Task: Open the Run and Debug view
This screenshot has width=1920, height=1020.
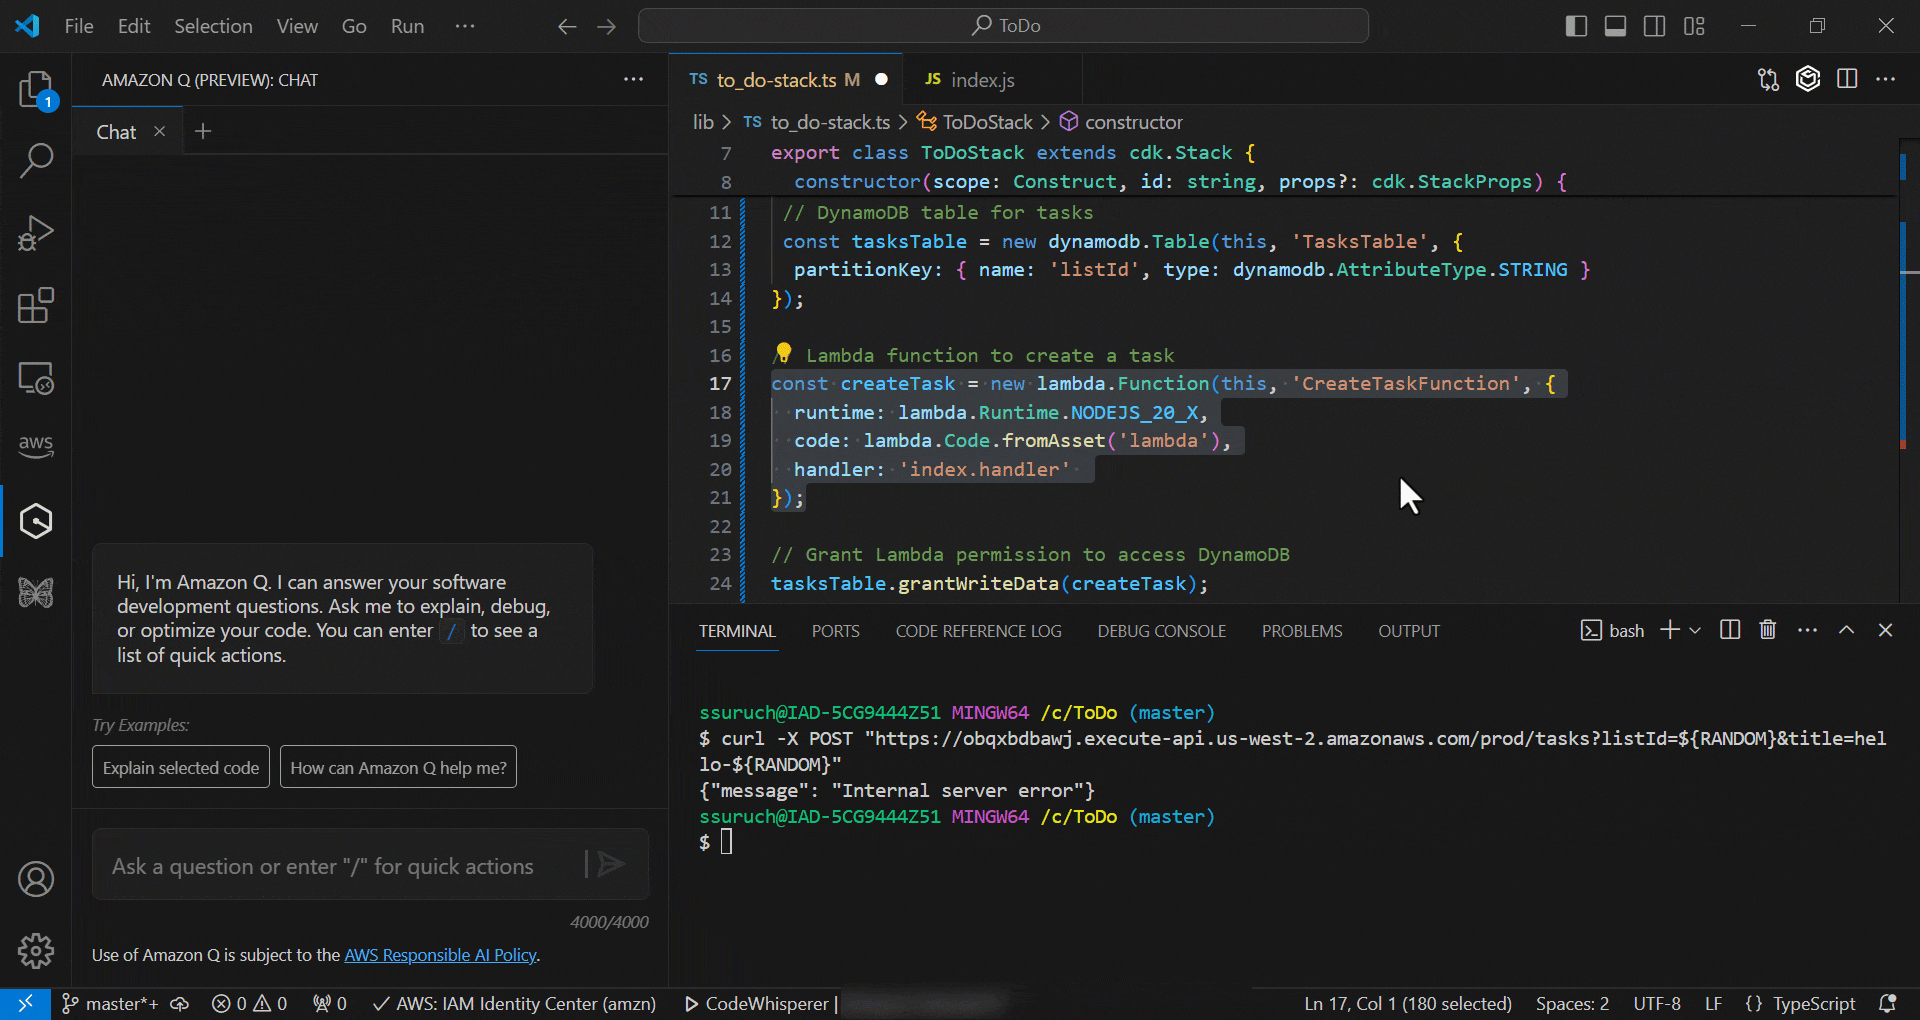Action: (36, 232)
